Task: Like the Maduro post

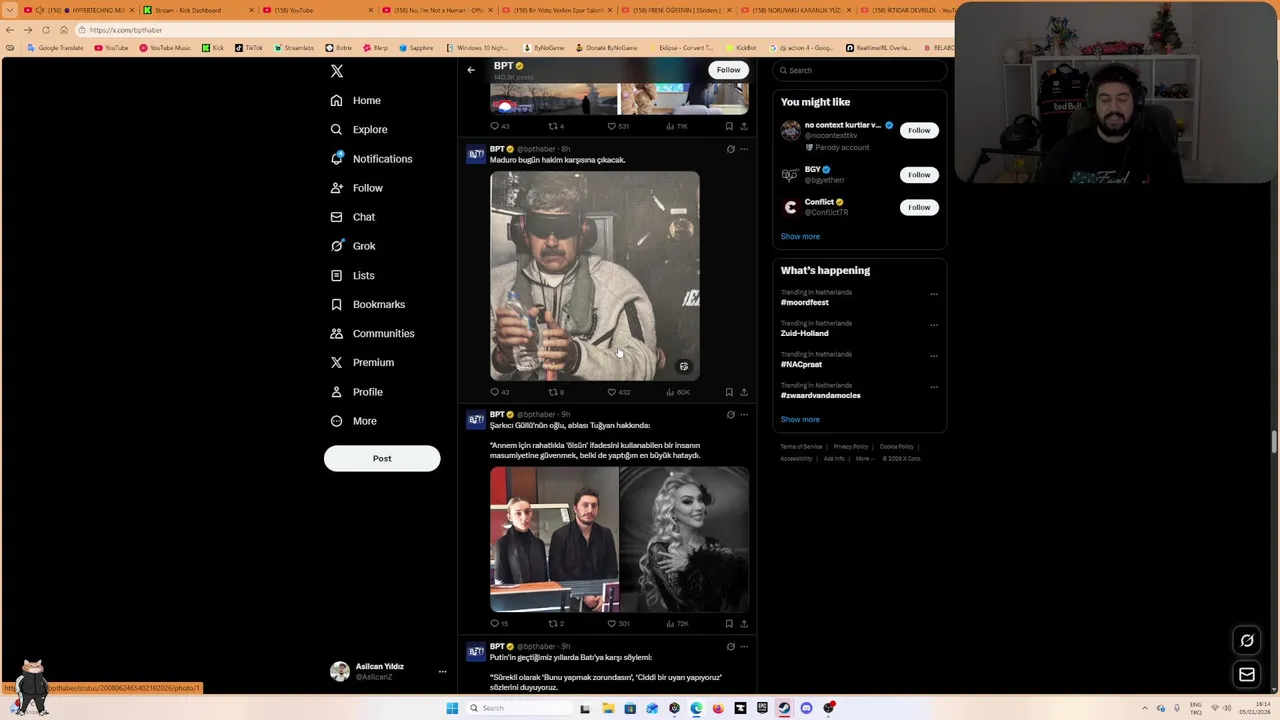Action: click(x=618, y=392)
